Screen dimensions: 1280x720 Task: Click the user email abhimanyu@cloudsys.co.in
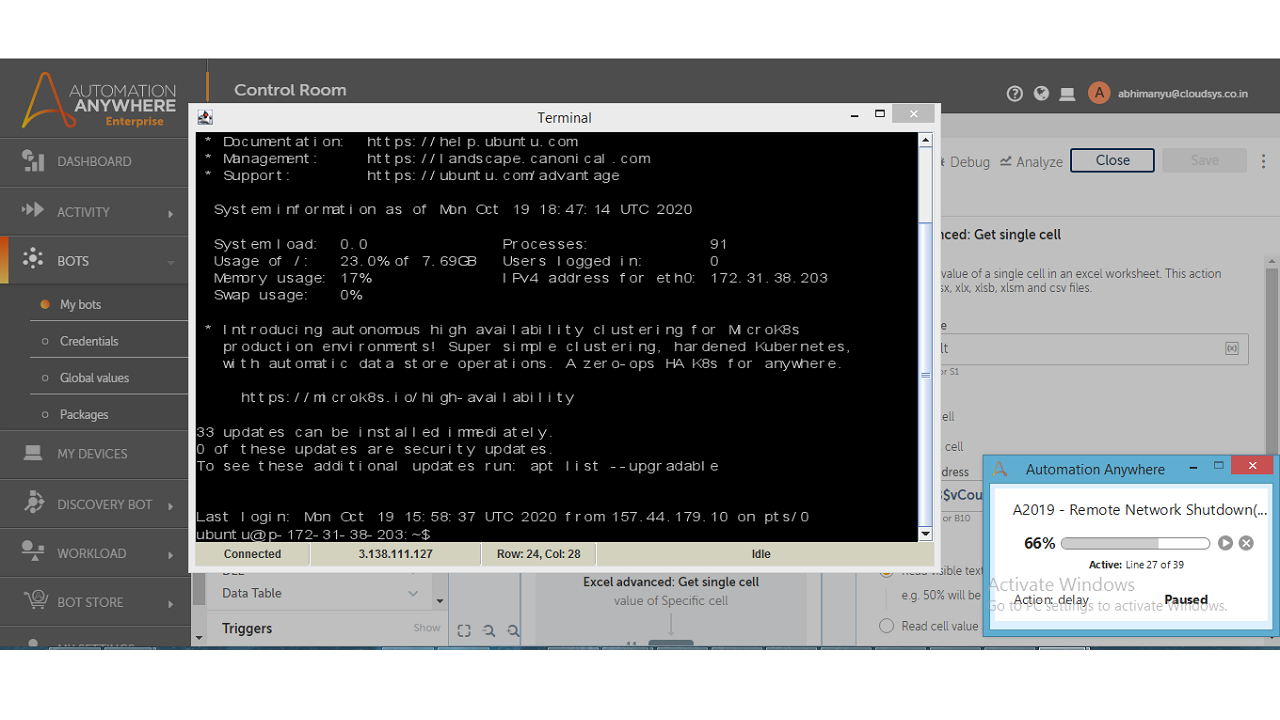coord(1183,94)
